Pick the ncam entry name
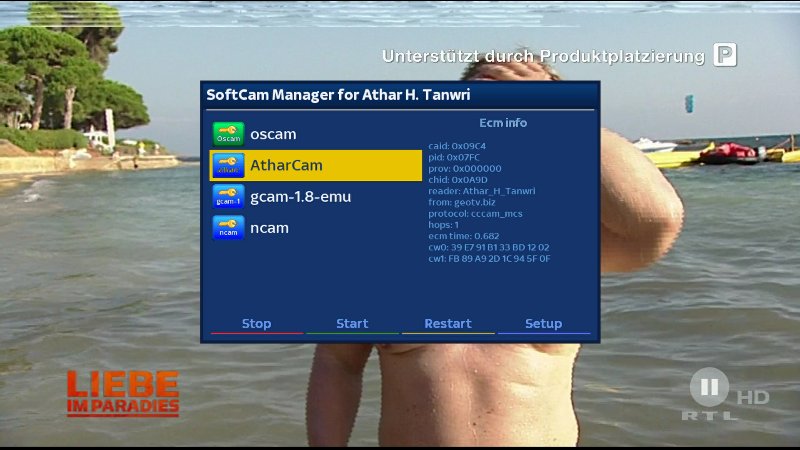 click(269, 228)
